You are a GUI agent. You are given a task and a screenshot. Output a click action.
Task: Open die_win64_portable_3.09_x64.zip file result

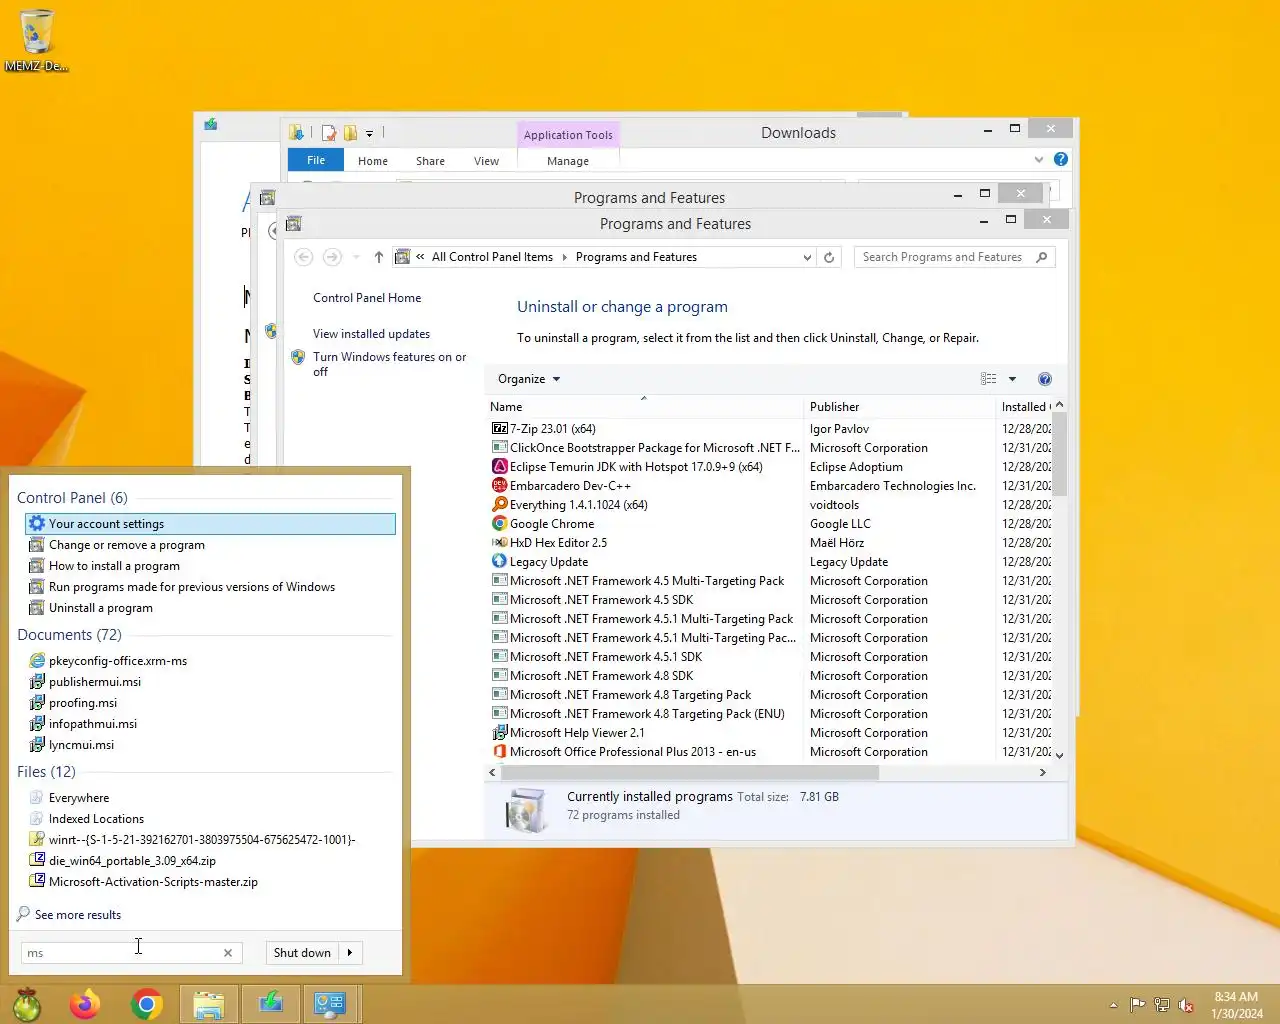[132, 861]
